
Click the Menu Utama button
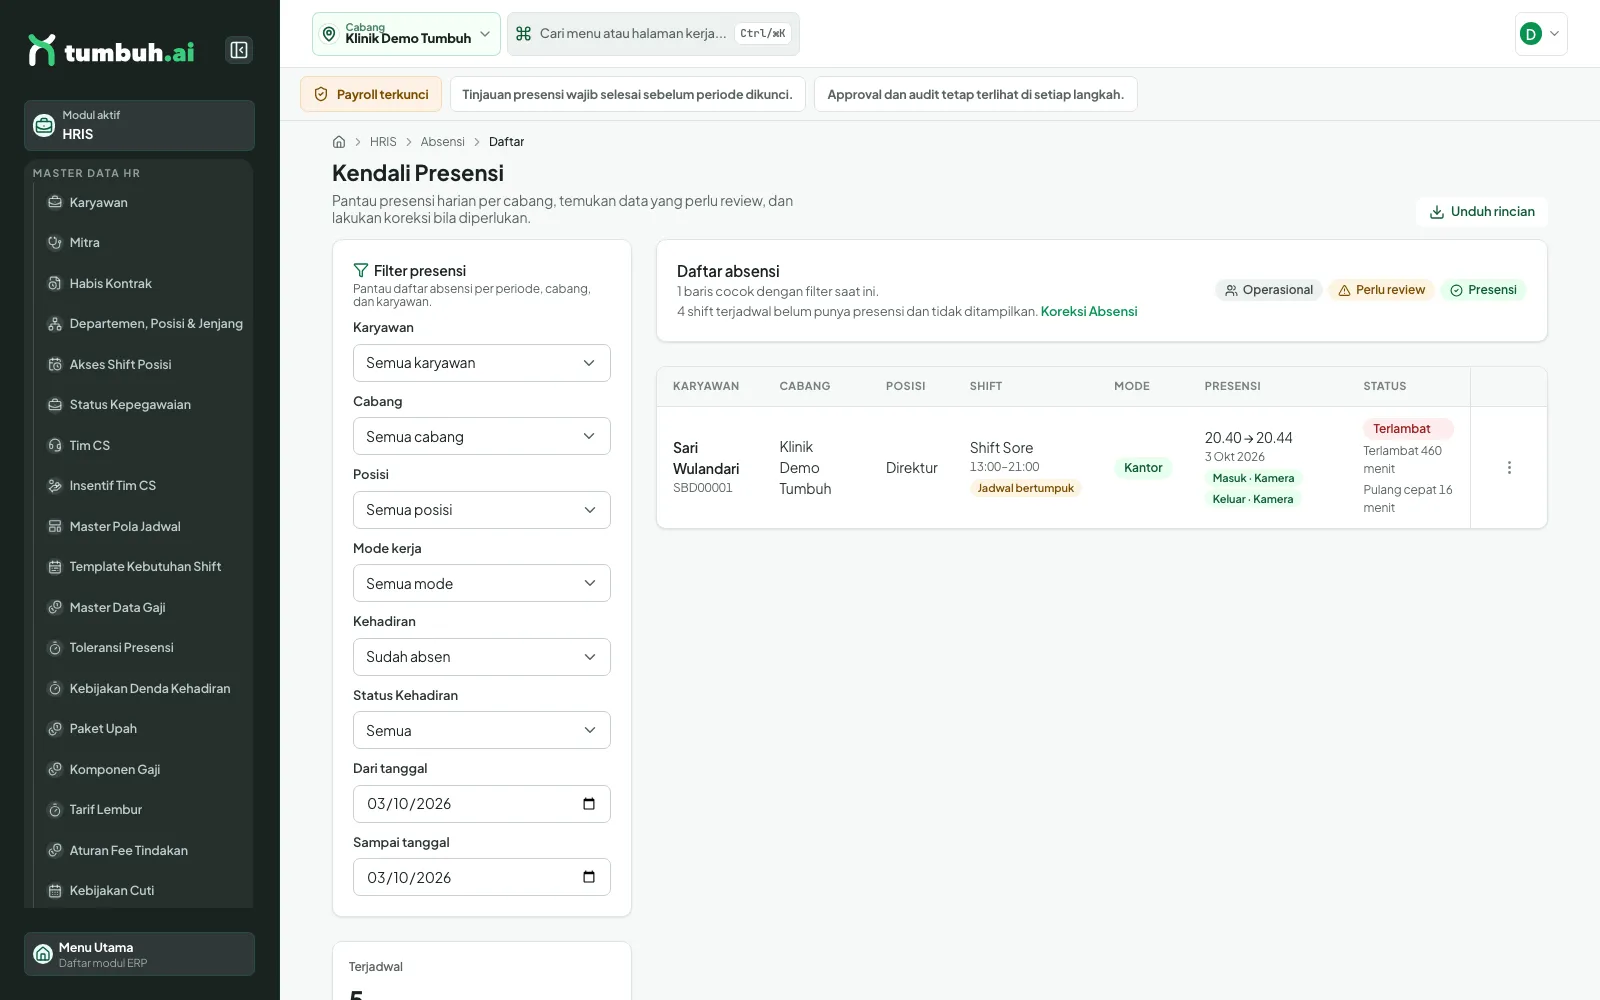coord(139,954)
